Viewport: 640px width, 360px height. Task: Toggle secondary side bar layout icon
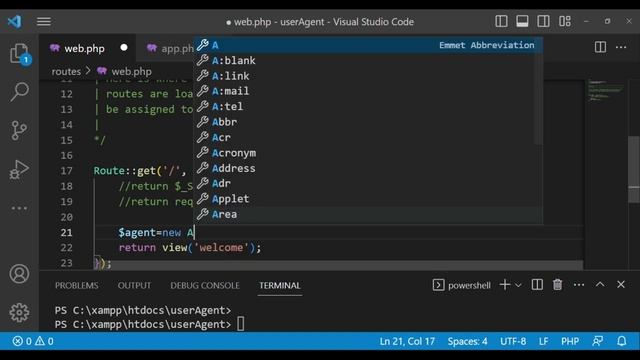[544, 21]
